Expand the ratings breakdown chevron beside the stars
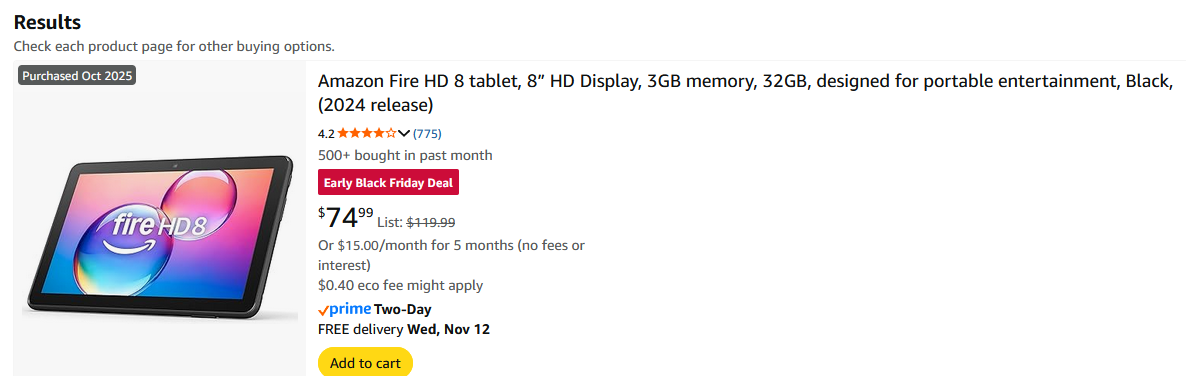The width and height of the screenshot is (1186, 376). 404,134
